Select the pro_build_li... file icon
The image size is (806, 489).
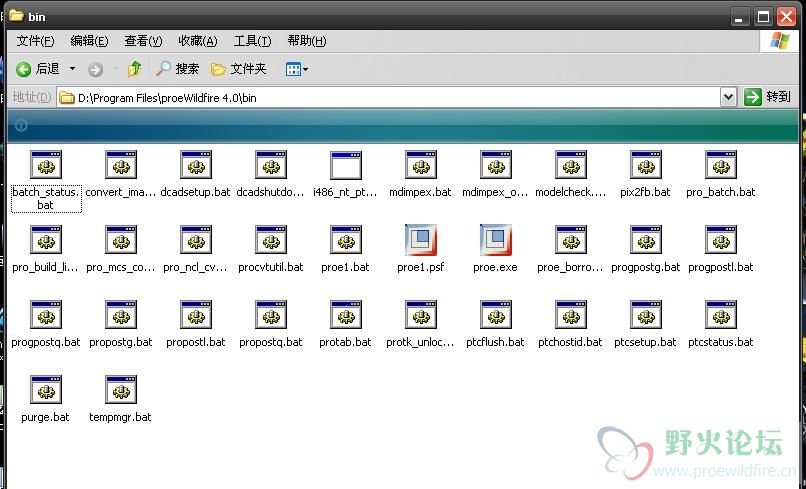(46, 240)
